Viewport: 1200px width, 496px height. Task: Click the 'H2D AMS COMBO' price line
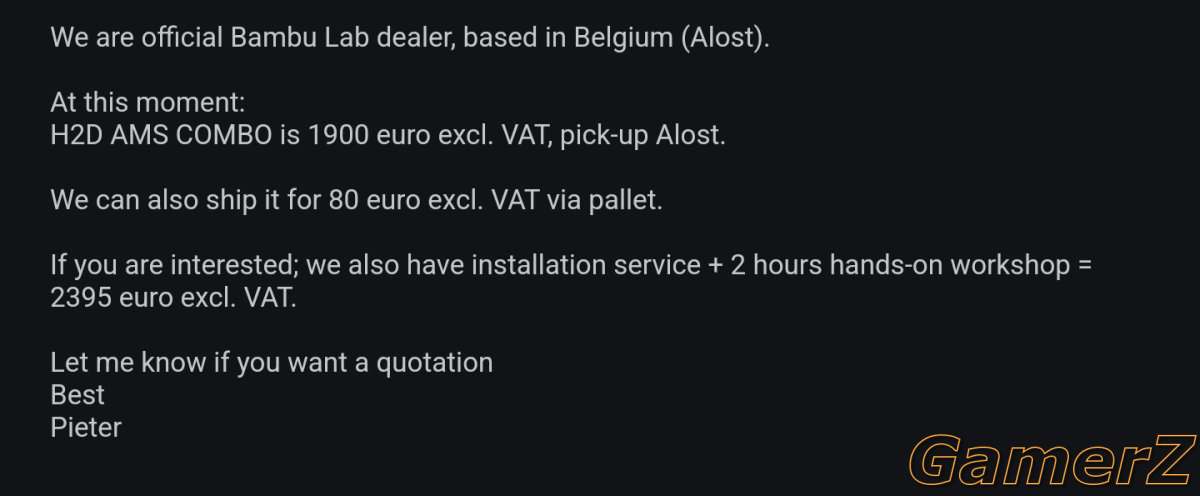[388, 135]
